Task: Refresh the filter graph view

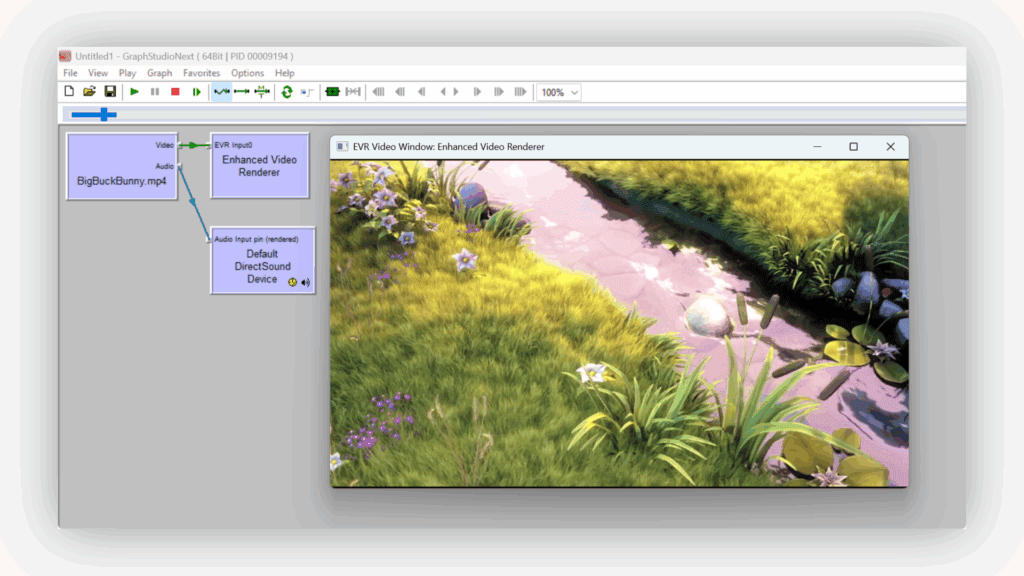Action: (287, 91)
